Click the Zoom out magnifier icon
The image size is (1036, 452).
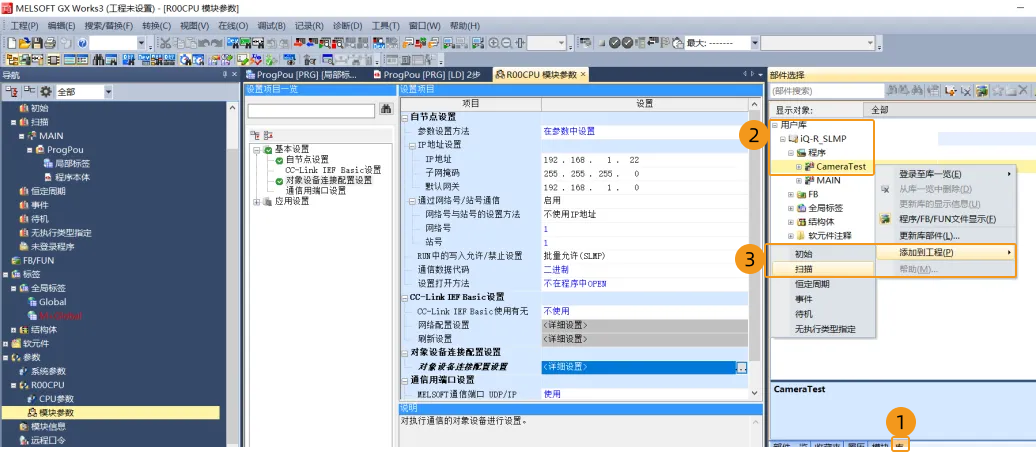click(506, 43)
